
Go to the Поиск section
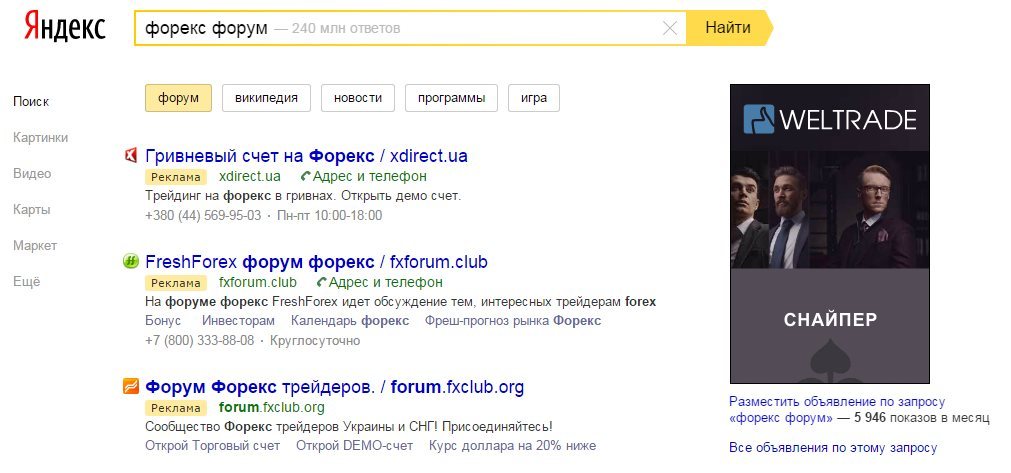click(31, 101)
